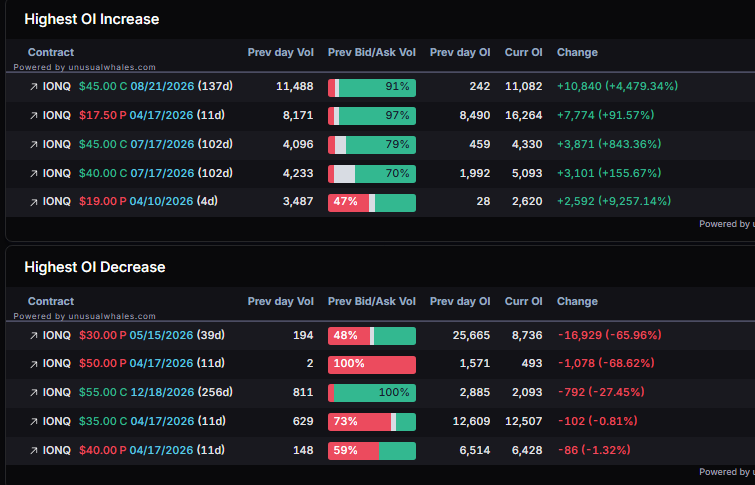Sort OI Increase table by Change header
Screen dimensions: 755x485
pyautogui.click(x=577, y=52)
